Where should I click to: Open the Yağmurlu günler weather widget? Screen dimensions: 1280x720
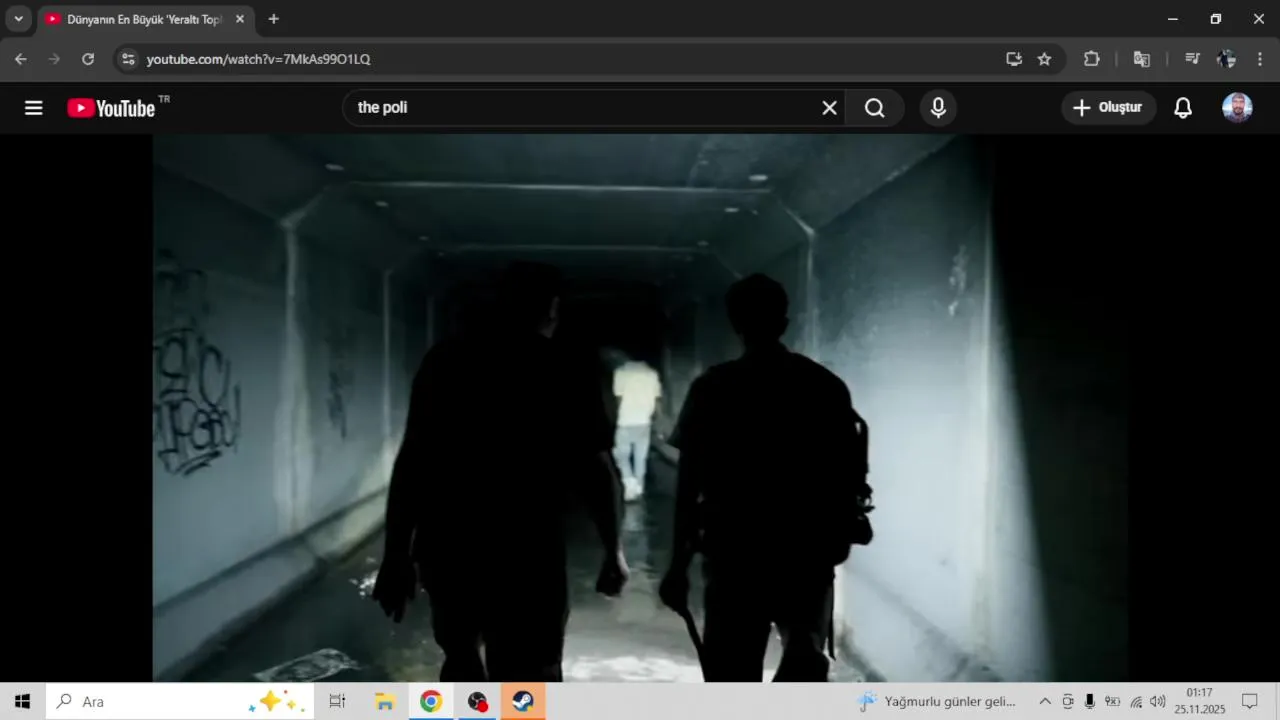click(x=938, y=701)
